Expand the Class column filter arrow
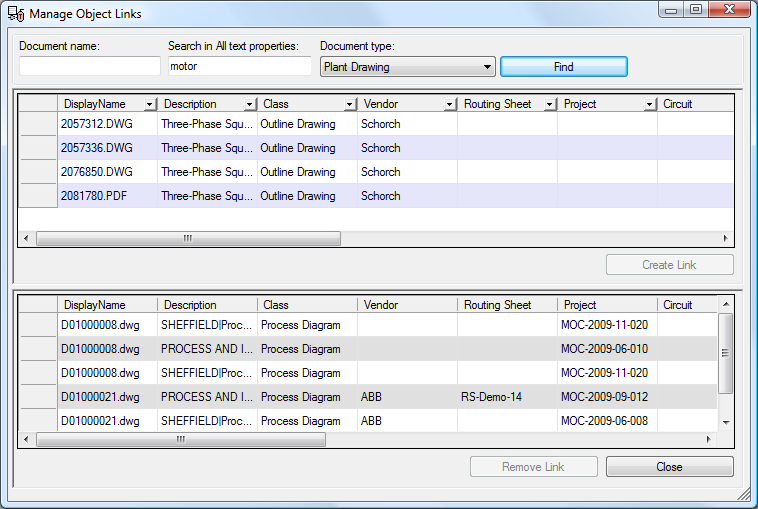The width and height of the screenshot is (758, 509). pos(350,104)
